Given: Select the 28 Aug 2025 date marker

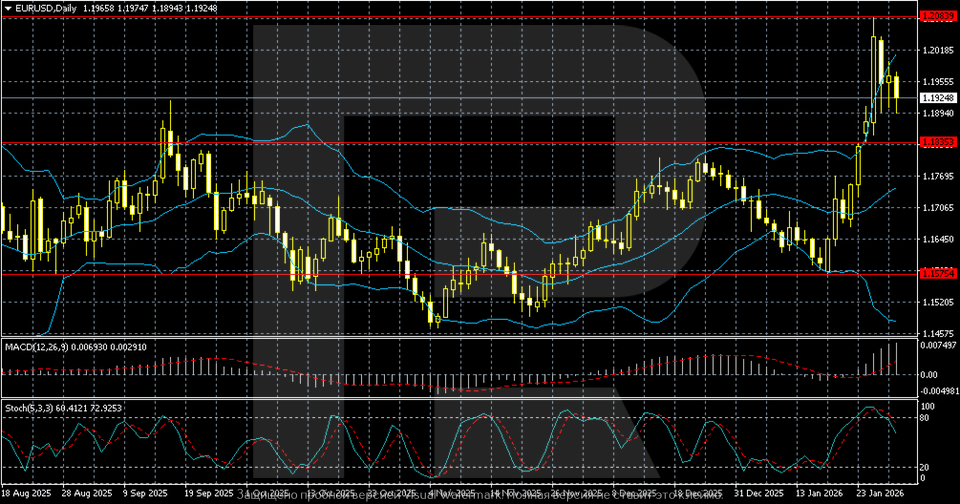Looking at the screenshot, I should (x=82, y=493).
